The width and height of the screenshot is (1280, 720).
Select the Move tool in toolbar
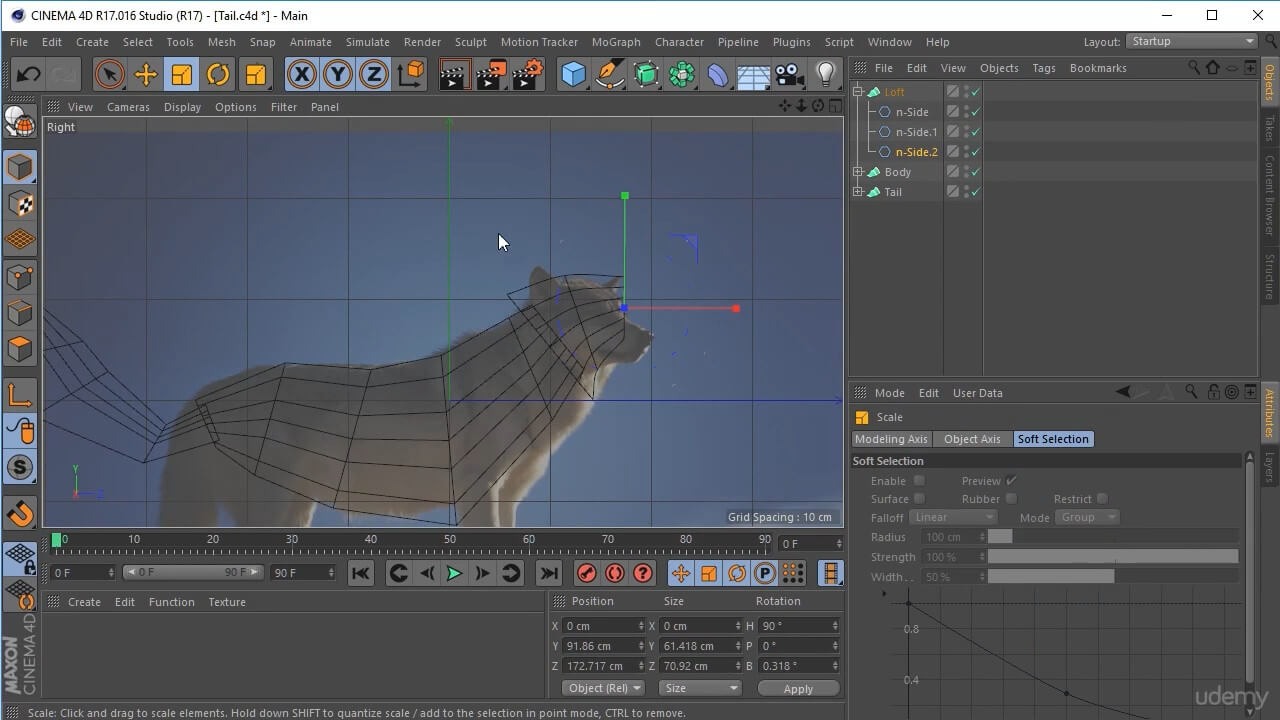(x=145, y=75)
